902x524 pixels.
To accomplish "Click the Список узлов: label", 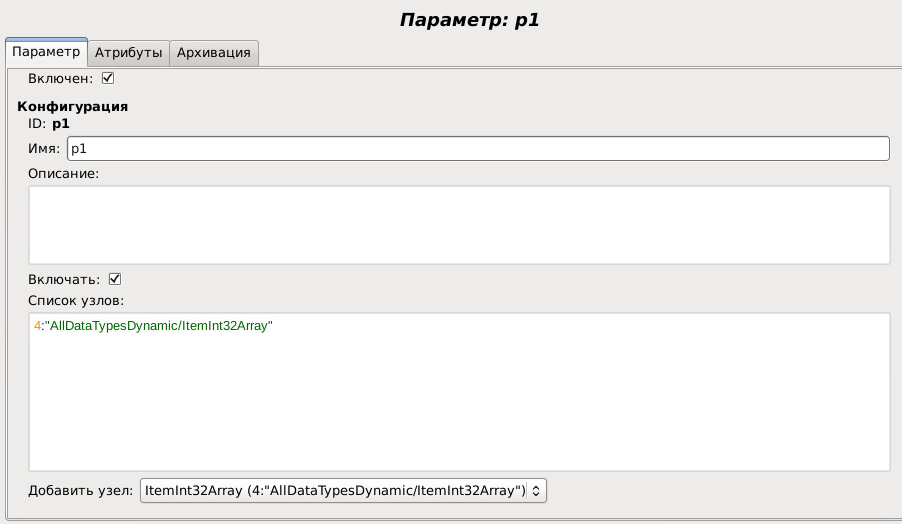I will pos(75,300).
